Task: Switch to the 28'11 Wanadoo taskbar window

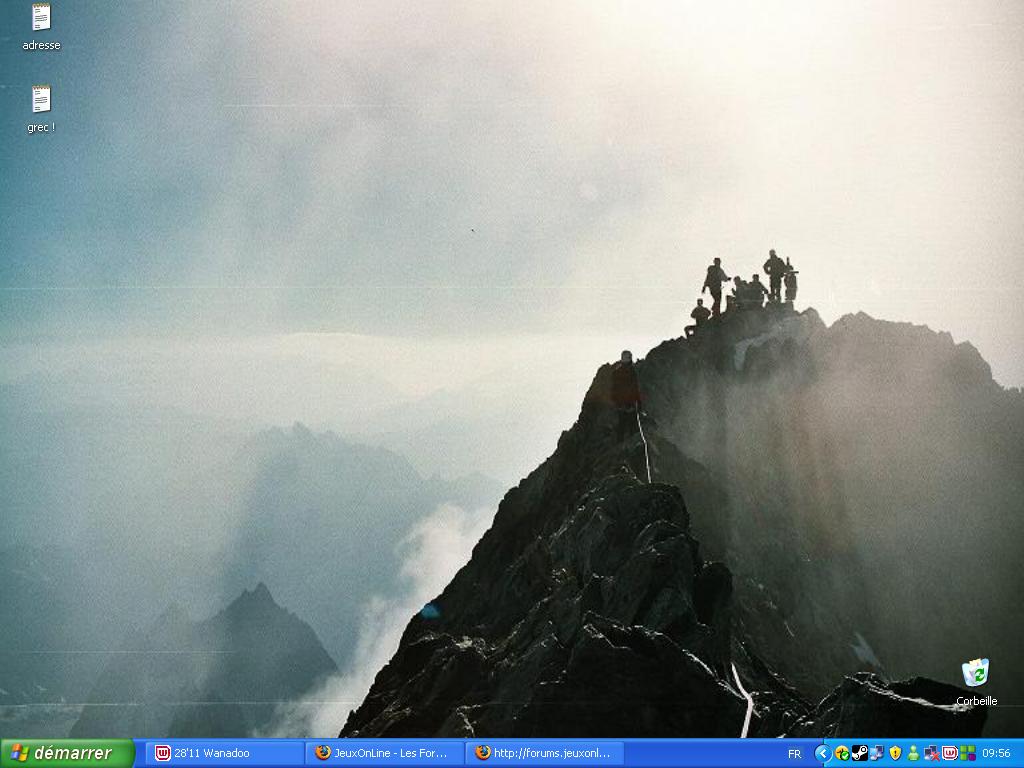Action: (223, 753)
